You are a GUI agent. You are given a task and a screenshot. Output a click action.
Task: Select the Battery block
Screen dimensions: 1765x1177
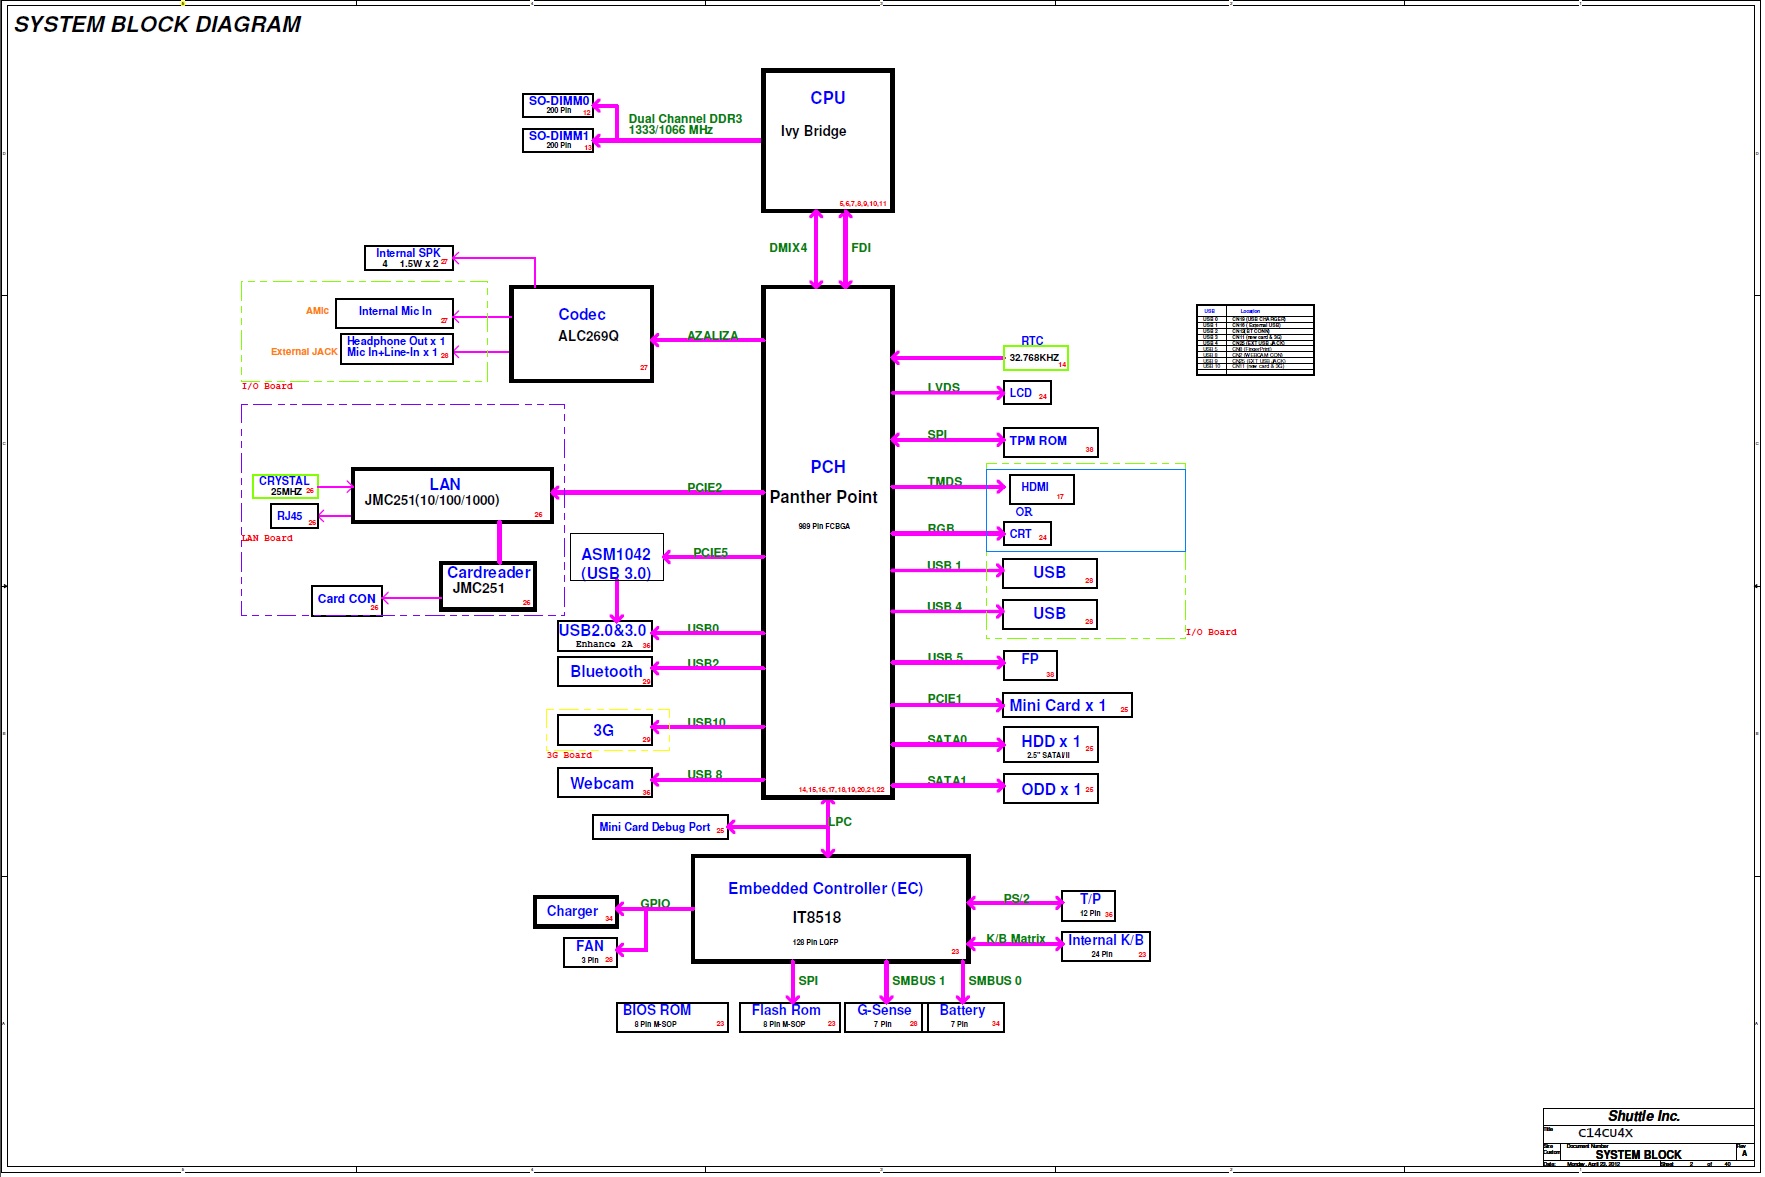pyautogui.click(x=964, y=1016)
